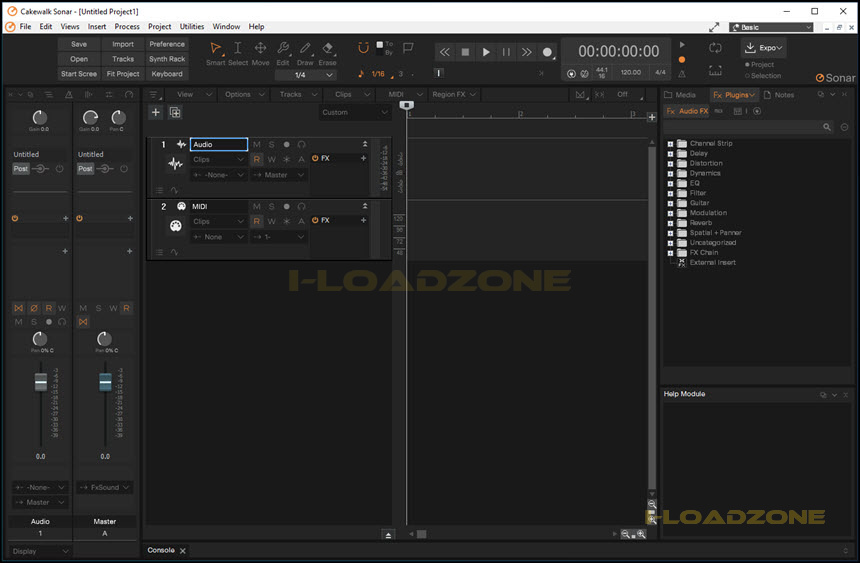Select the Erase tool
Image resolution: width=860 pixels, height=563 pixels.
[x=327, y=53]
